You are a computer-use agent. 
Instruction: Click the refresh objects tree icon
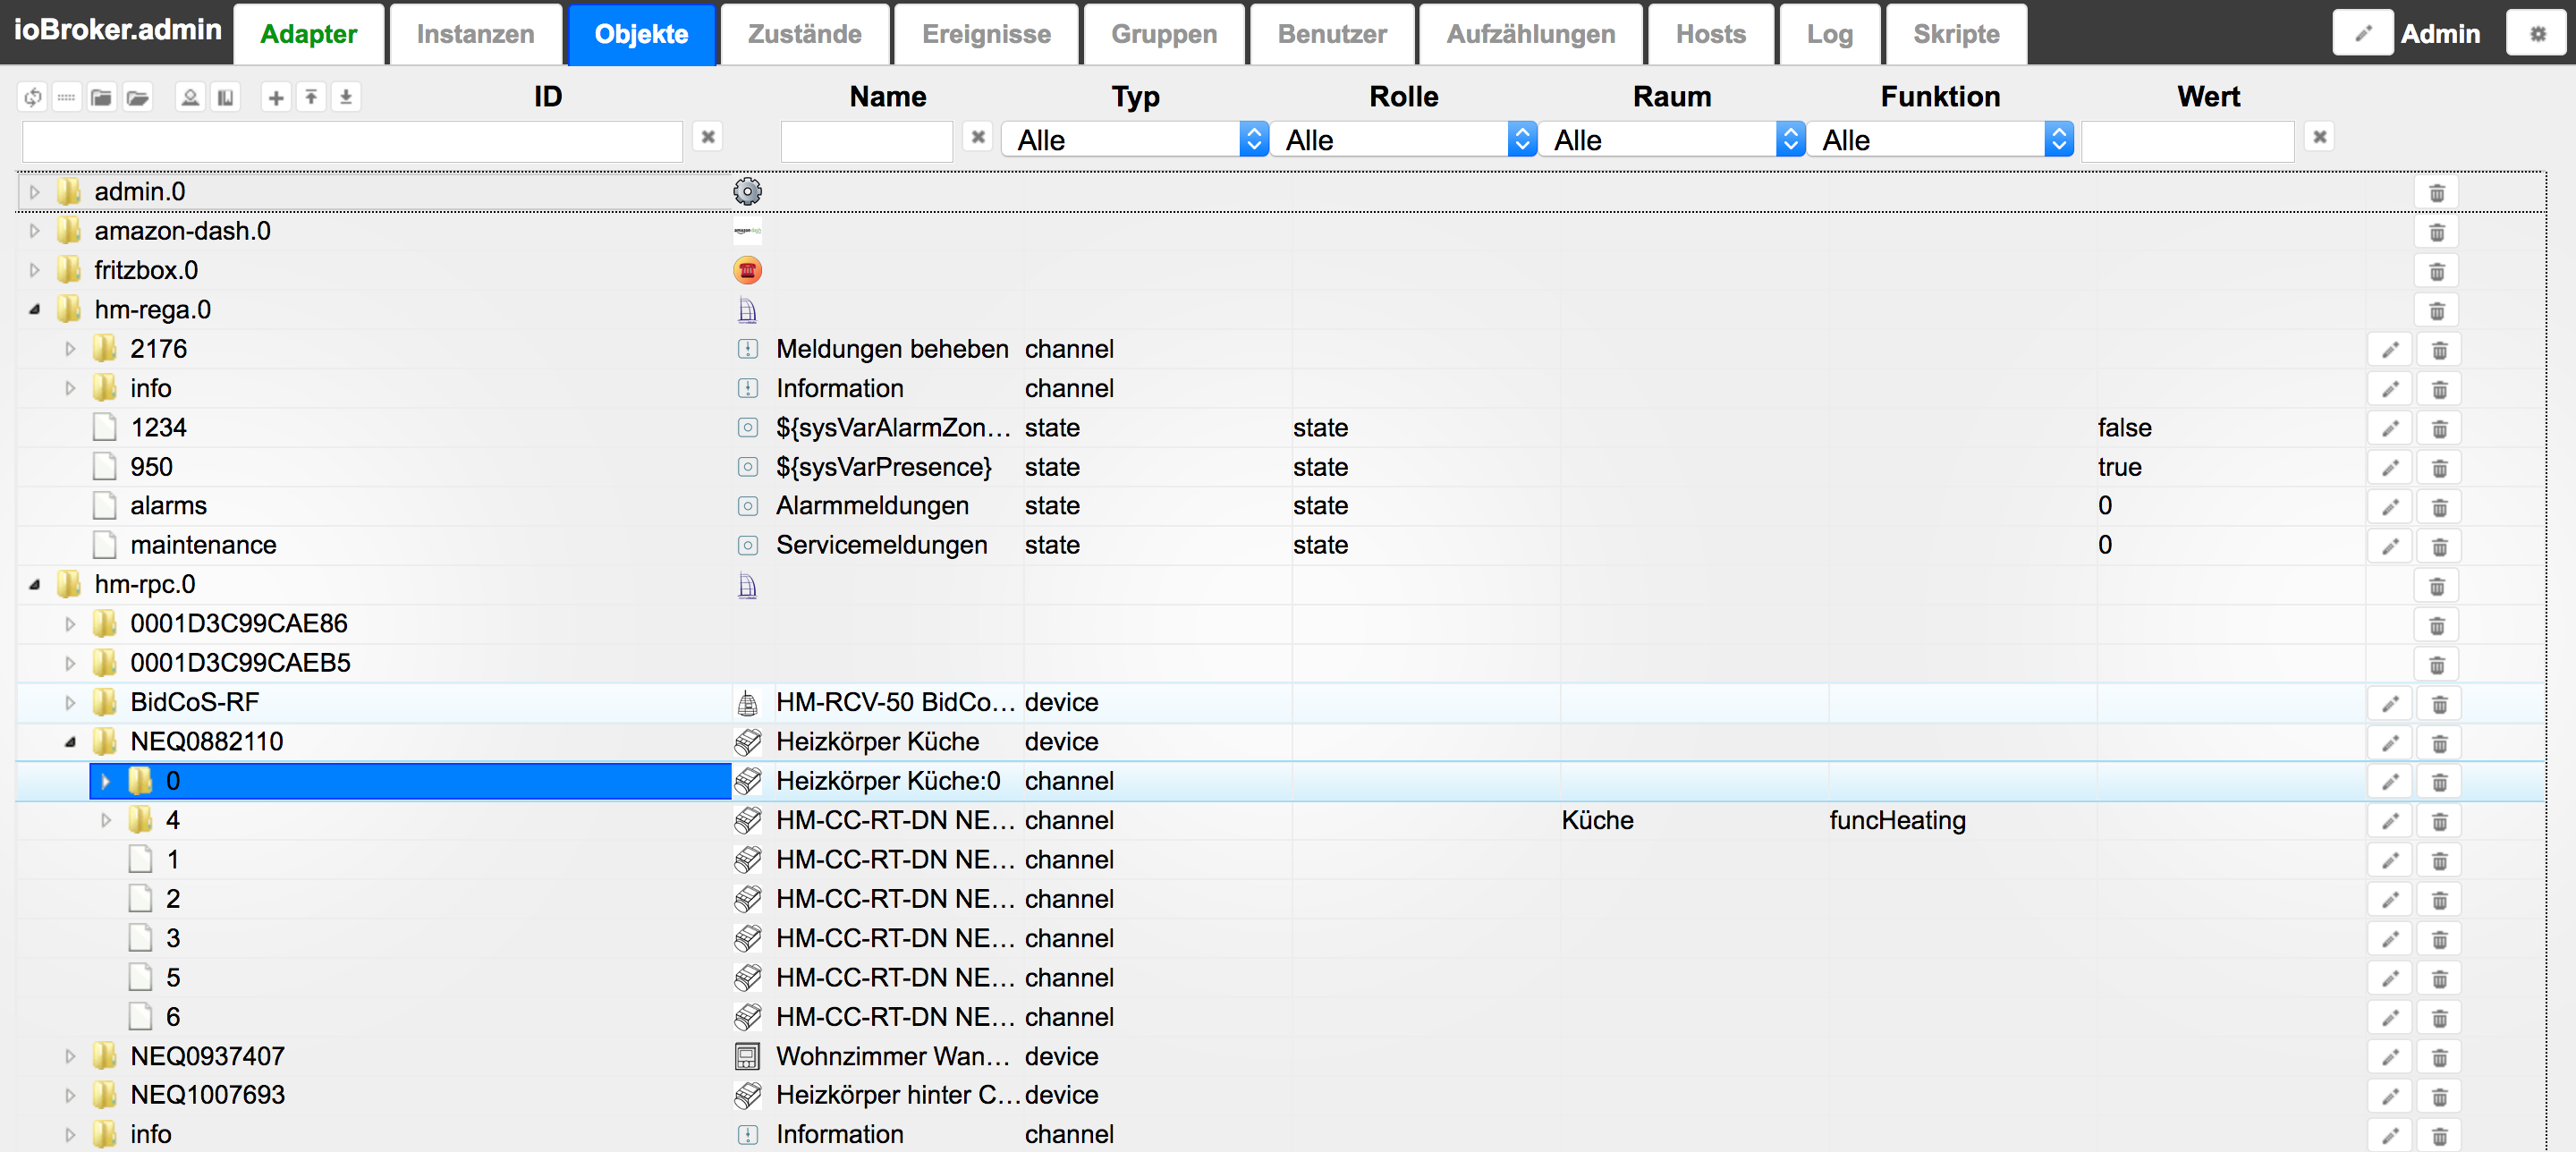[33, 97]
